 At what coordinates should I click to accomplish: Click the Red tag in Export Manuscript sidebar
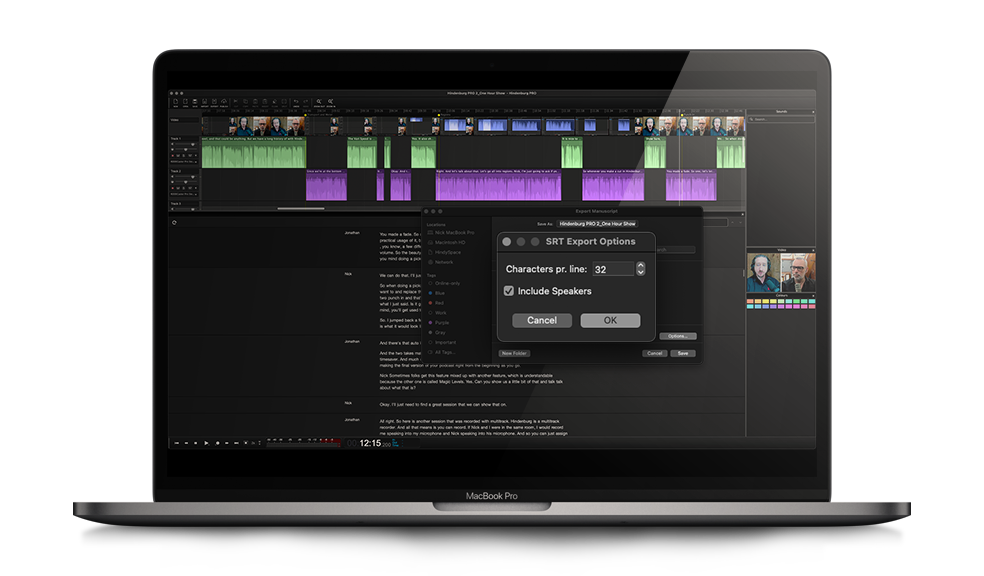click(x=436, y=303)
